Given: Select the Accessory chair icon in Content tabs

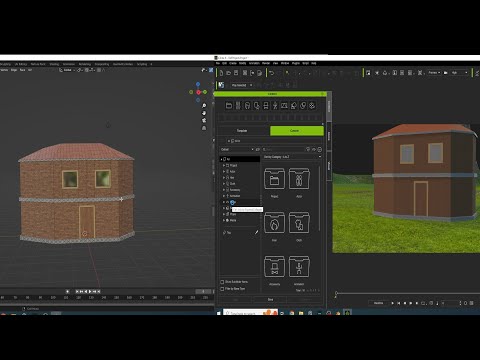Looking at the screenshot, I should coord(266,106).
